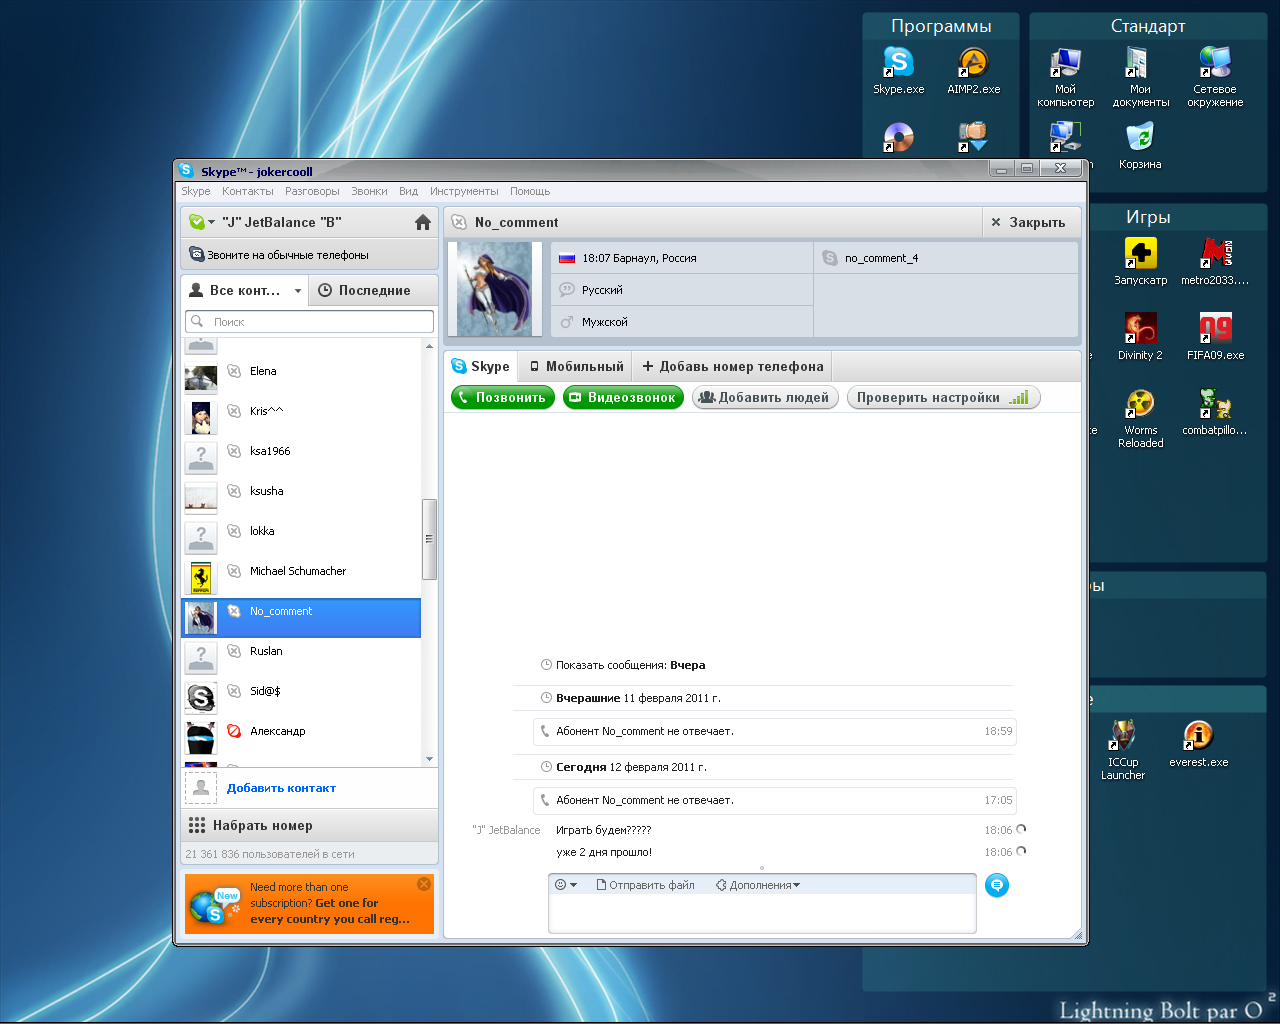Click Add people (Добавить людей) button

click(x=765, y=397)
